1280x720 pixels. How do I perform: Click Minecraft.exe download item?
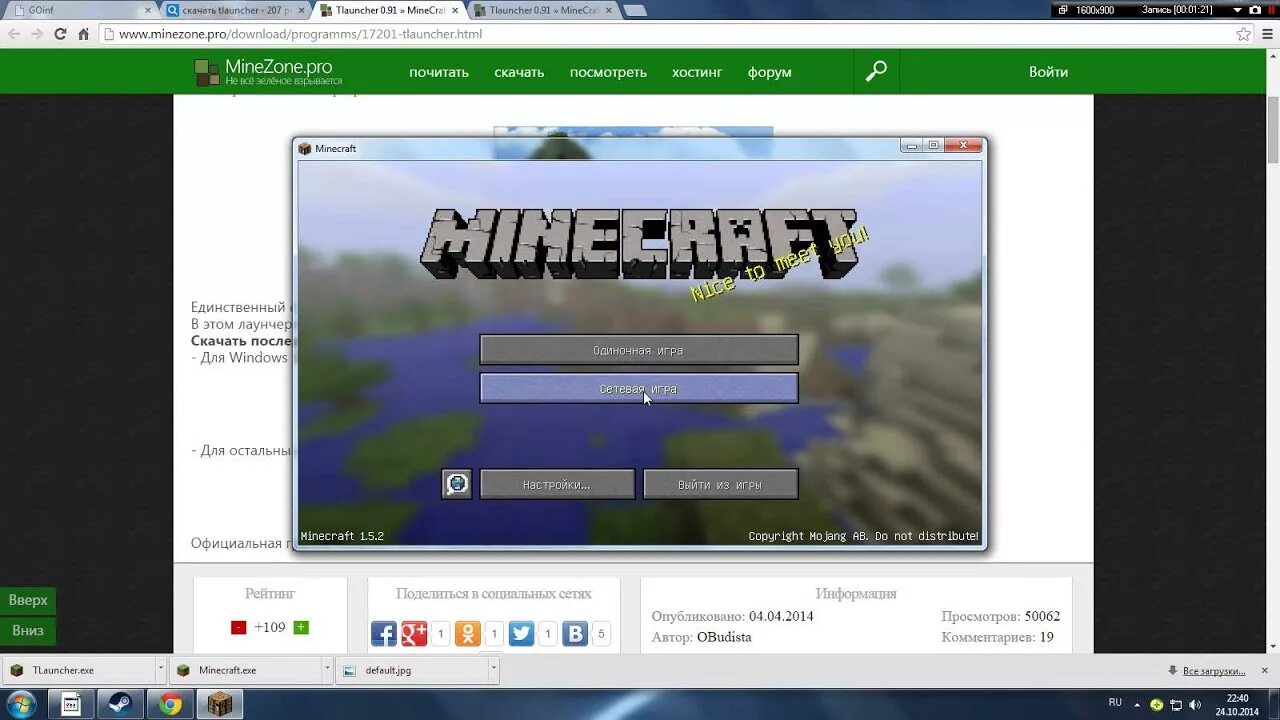coord(245,670)
